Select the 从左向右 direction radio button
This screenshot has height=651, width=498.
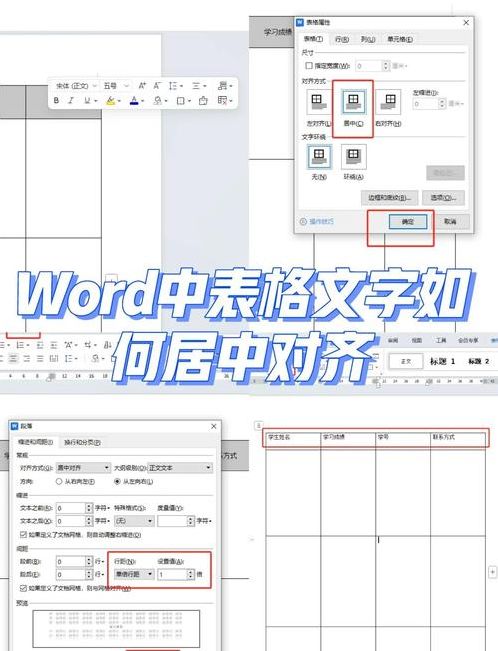117,482
